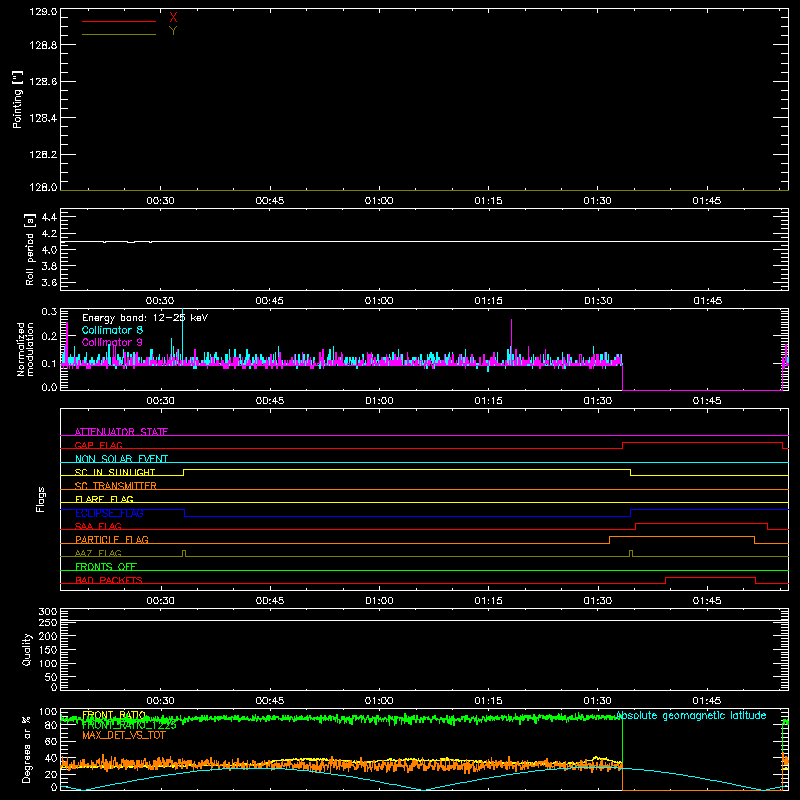Click the SC_IN_SUNLIGHT flag label

(x=115, y=472)
